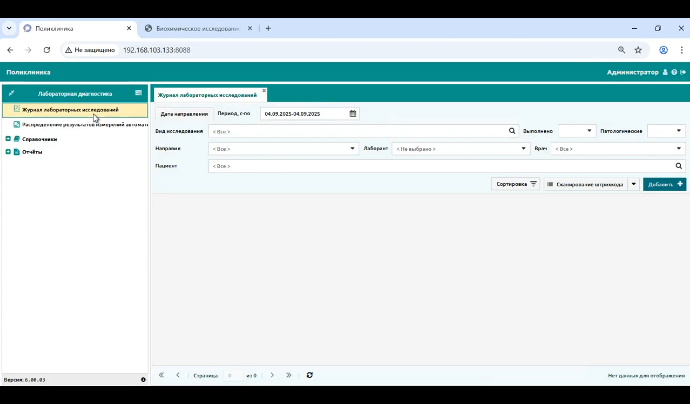The width and height of the screenshot is (690, 404).
Task: Open the calendar picker for the period field
Action: pyautogui.click(x=352, y=114)
